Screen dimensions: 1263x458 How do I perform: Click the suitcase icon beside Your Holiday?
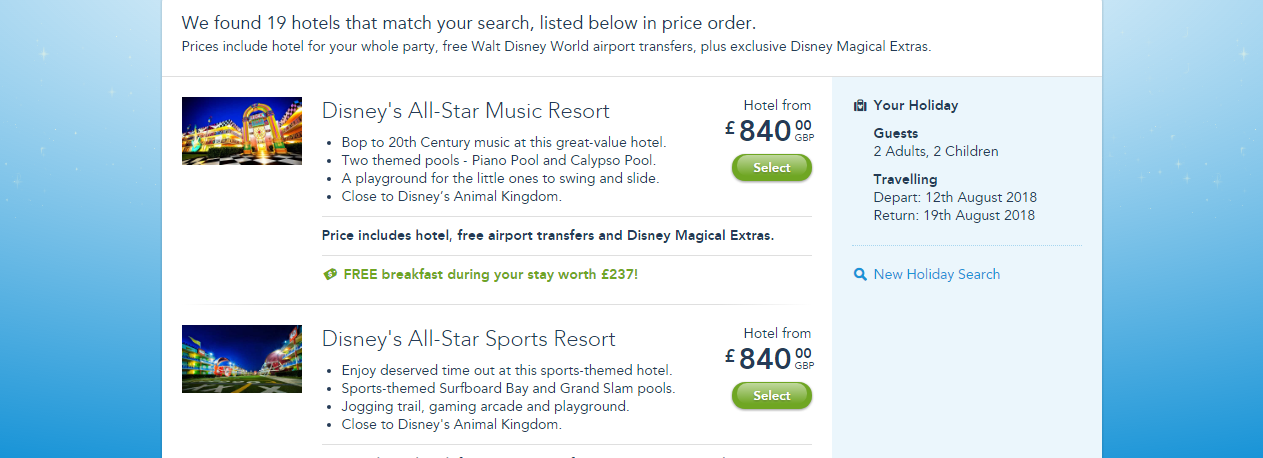tap(860, 105)
